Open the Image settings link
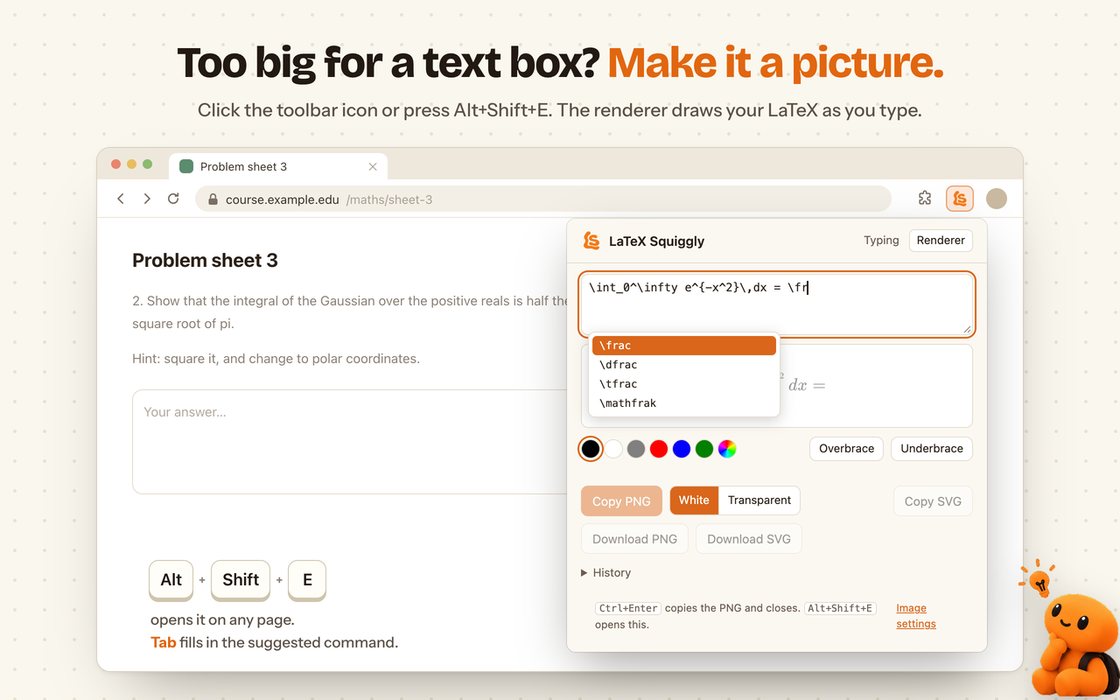 tap(916, 616)
